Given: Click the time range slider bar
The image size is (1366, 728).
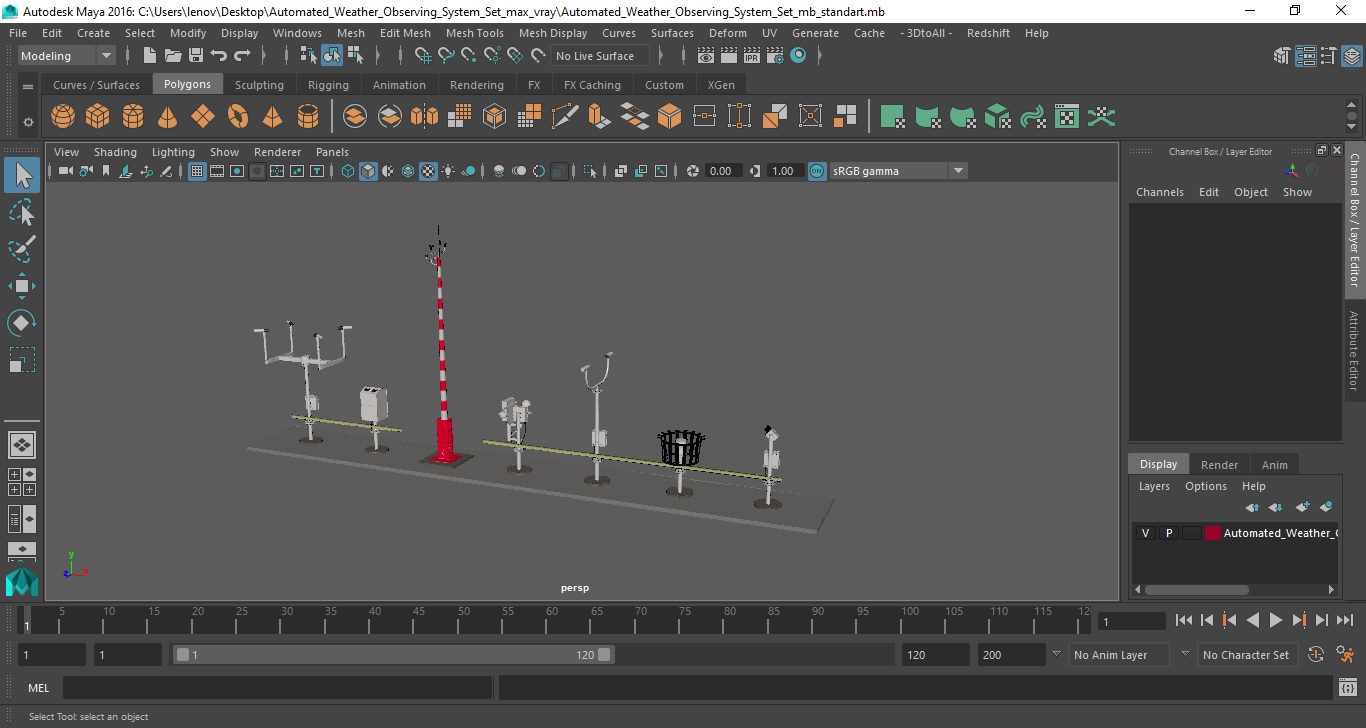Looking at the screenshot, I should click(393, 655).
